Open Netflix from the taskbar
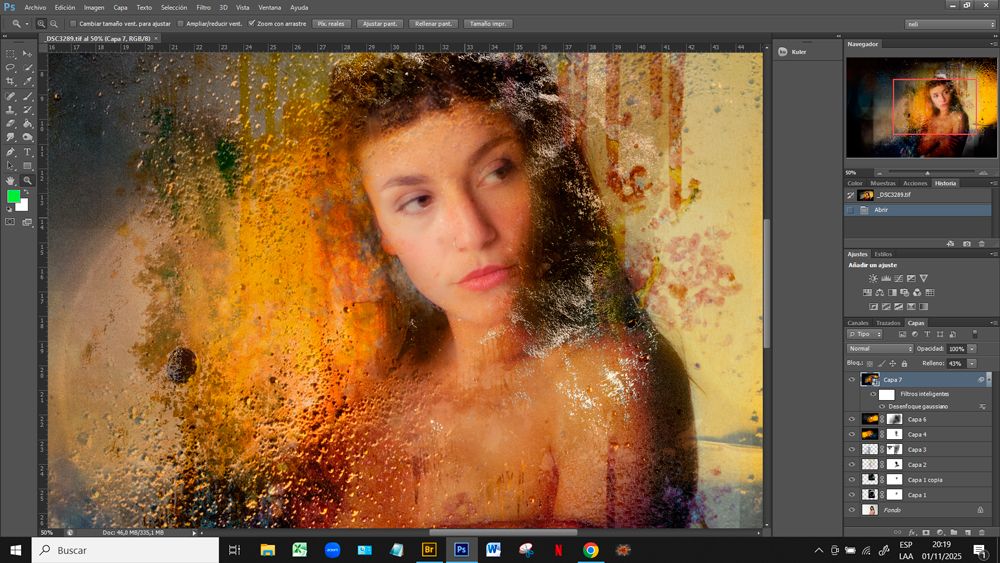The width and height of the screenshot is (1000, 563). coord(558,550)
